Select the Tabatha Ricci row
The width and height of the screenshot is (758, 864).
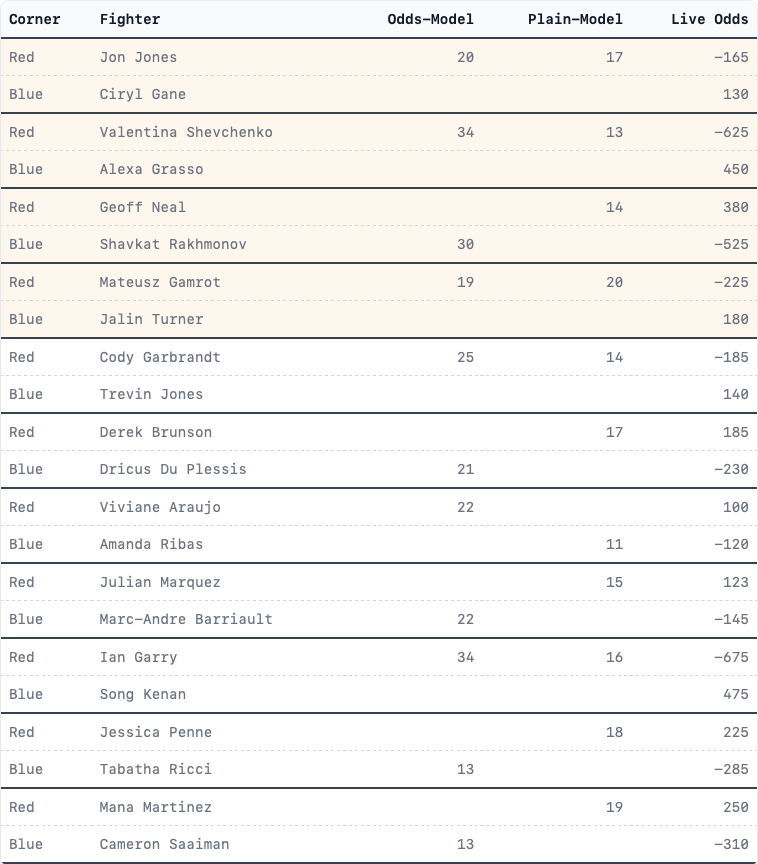379,769
